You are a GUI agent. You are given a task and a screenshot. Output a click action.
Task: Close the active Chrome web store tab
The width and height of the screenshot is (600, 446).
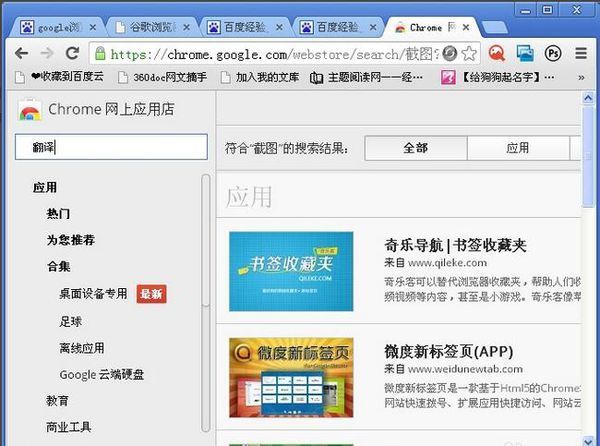[x=466, y=28]
